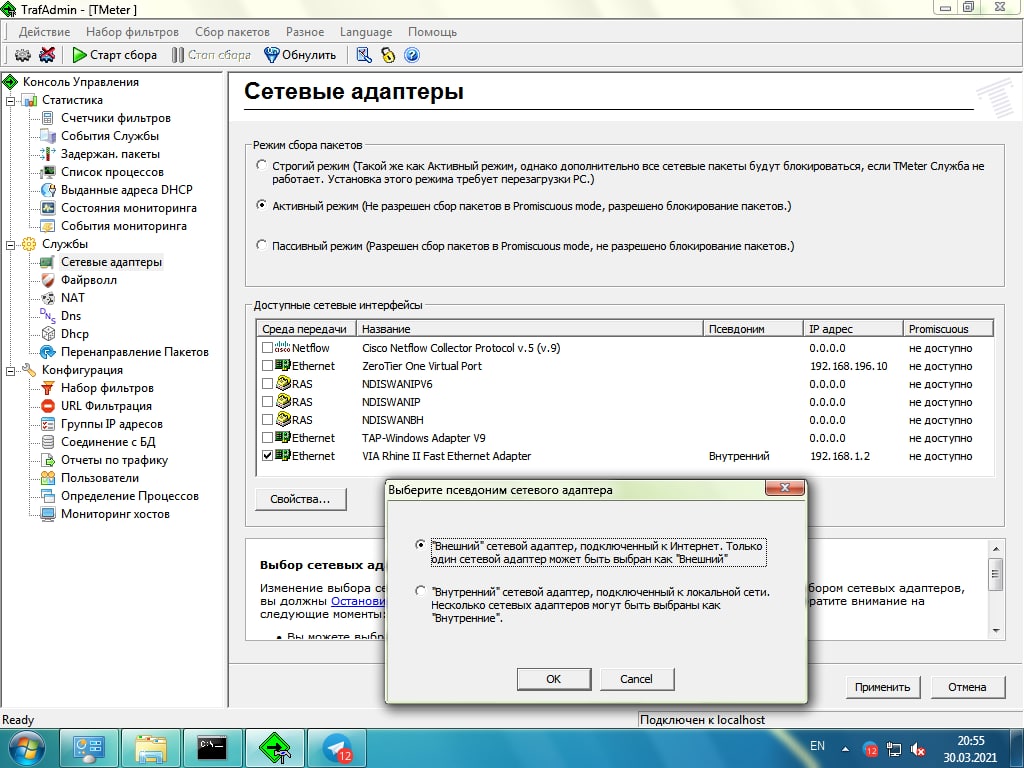Open События мониторинга tree item
Viewport: 1024px width, 768px height.
[x=123, y=226]
